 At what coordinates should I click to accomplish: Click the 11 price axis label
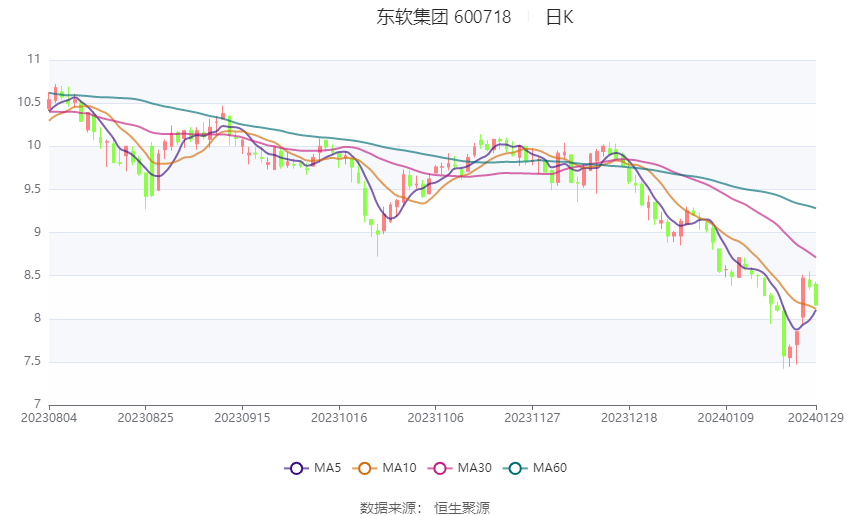pyautogui.click(x=34, y=59)
